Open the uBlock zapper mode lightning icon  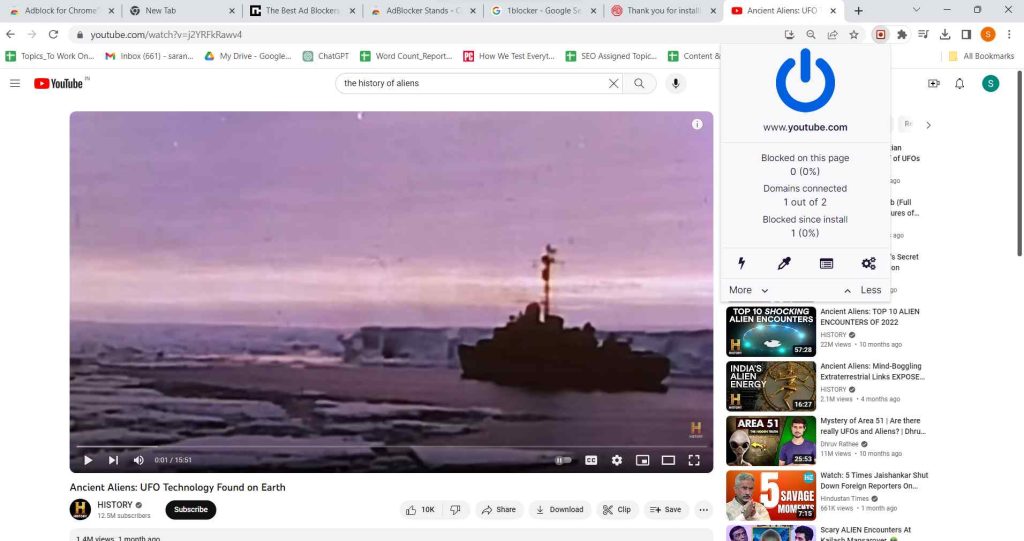pyautogui.click(x=741, y=263)
